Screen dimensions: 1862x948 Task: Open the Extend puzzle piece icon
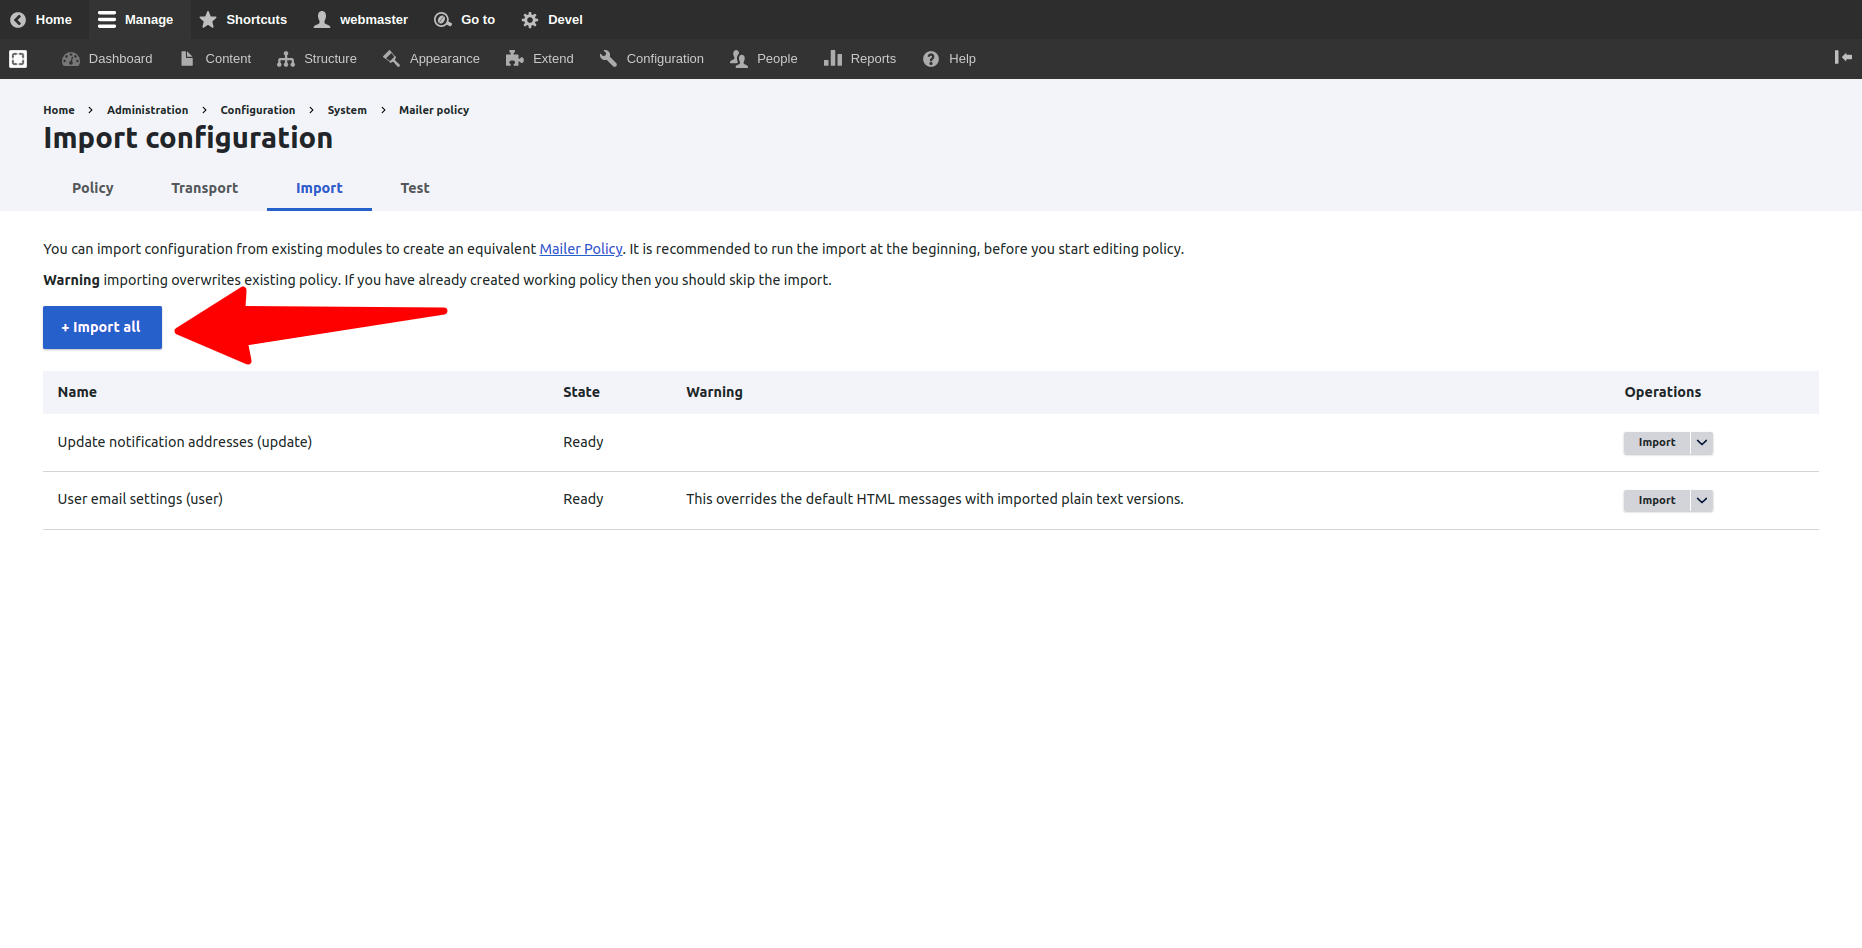pos(515,59)
